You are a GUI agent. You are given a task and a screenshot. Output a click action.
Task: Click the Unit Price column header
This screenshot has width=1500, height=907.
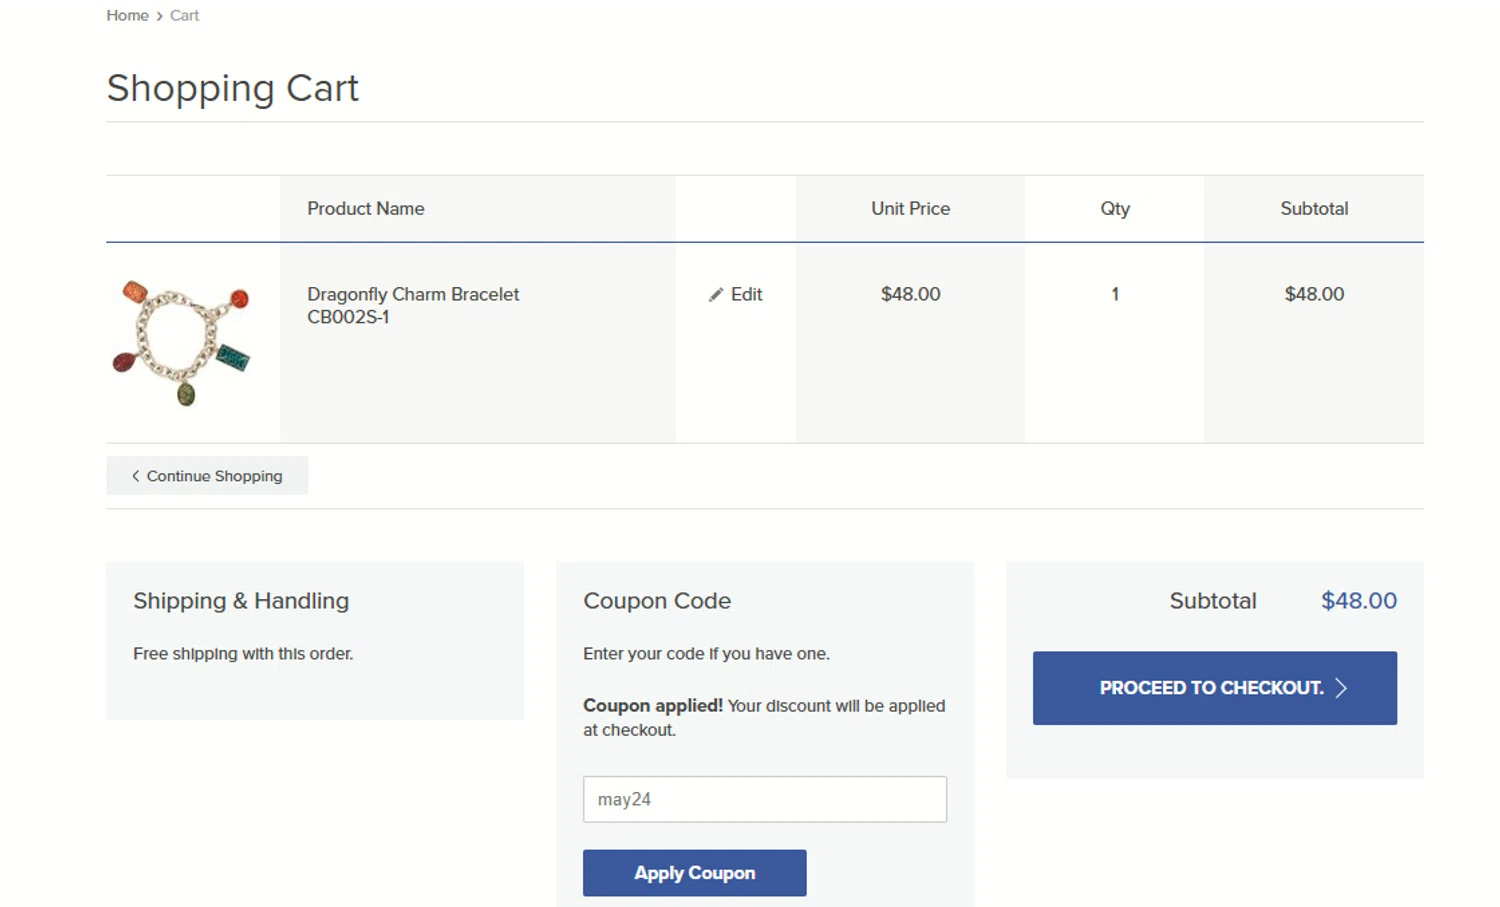pos(910,209)
